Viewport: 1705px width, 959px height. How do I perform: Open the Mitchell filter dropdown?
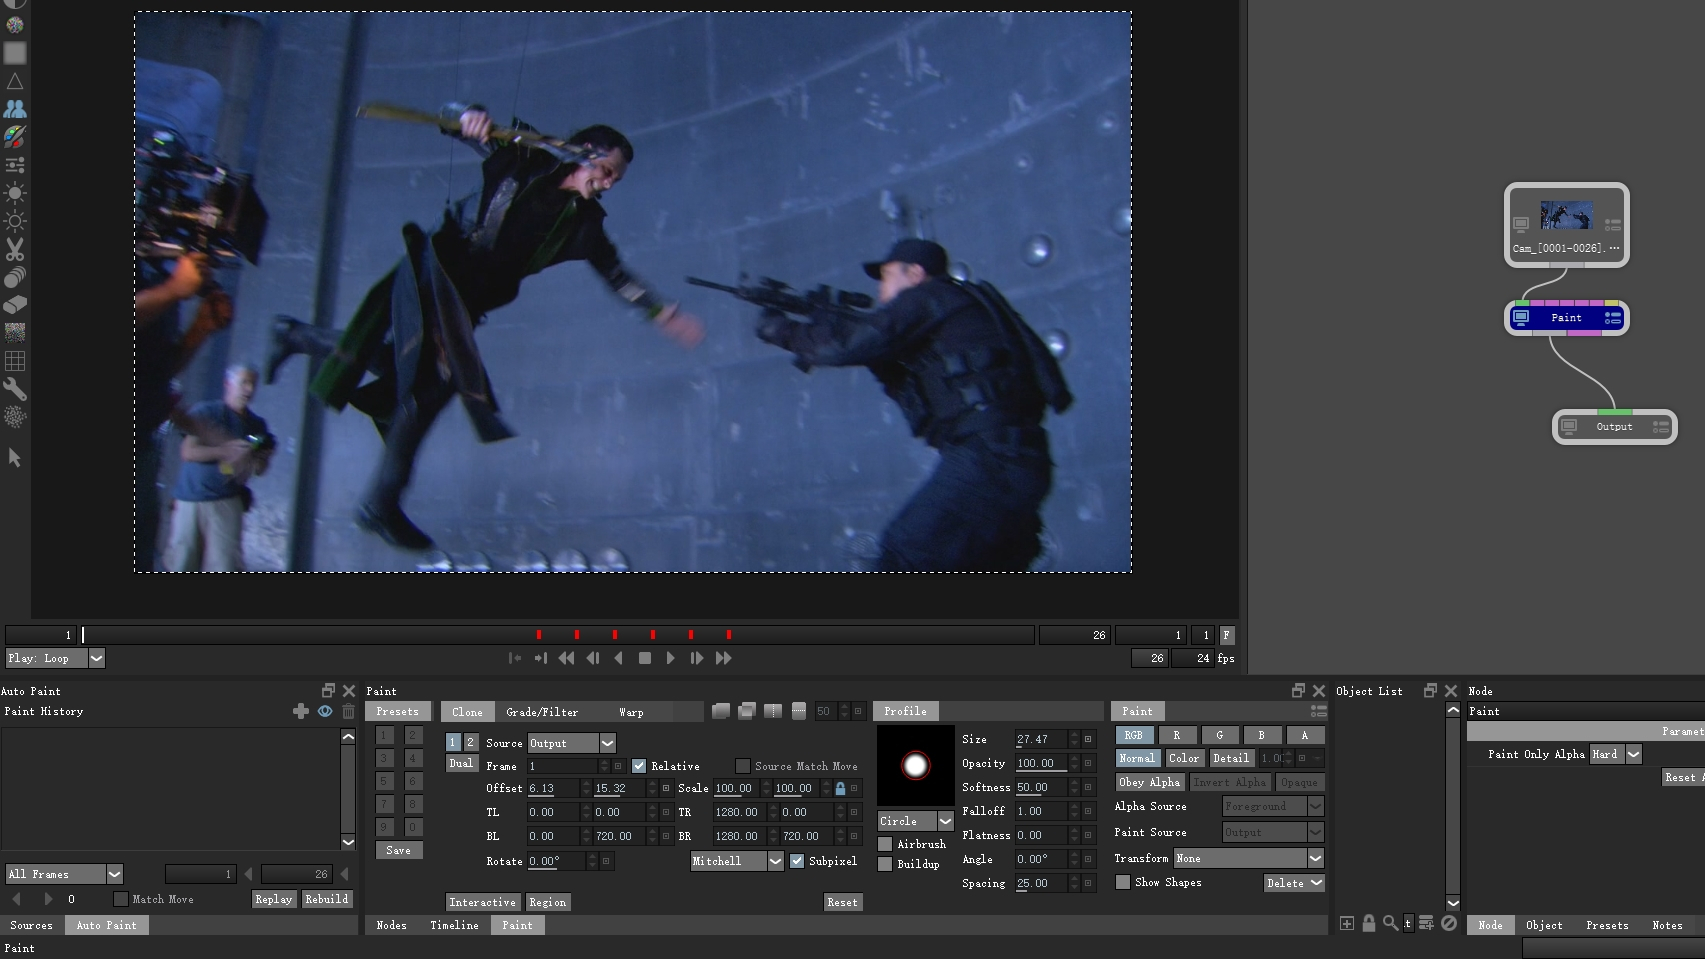tap(737, 861)
